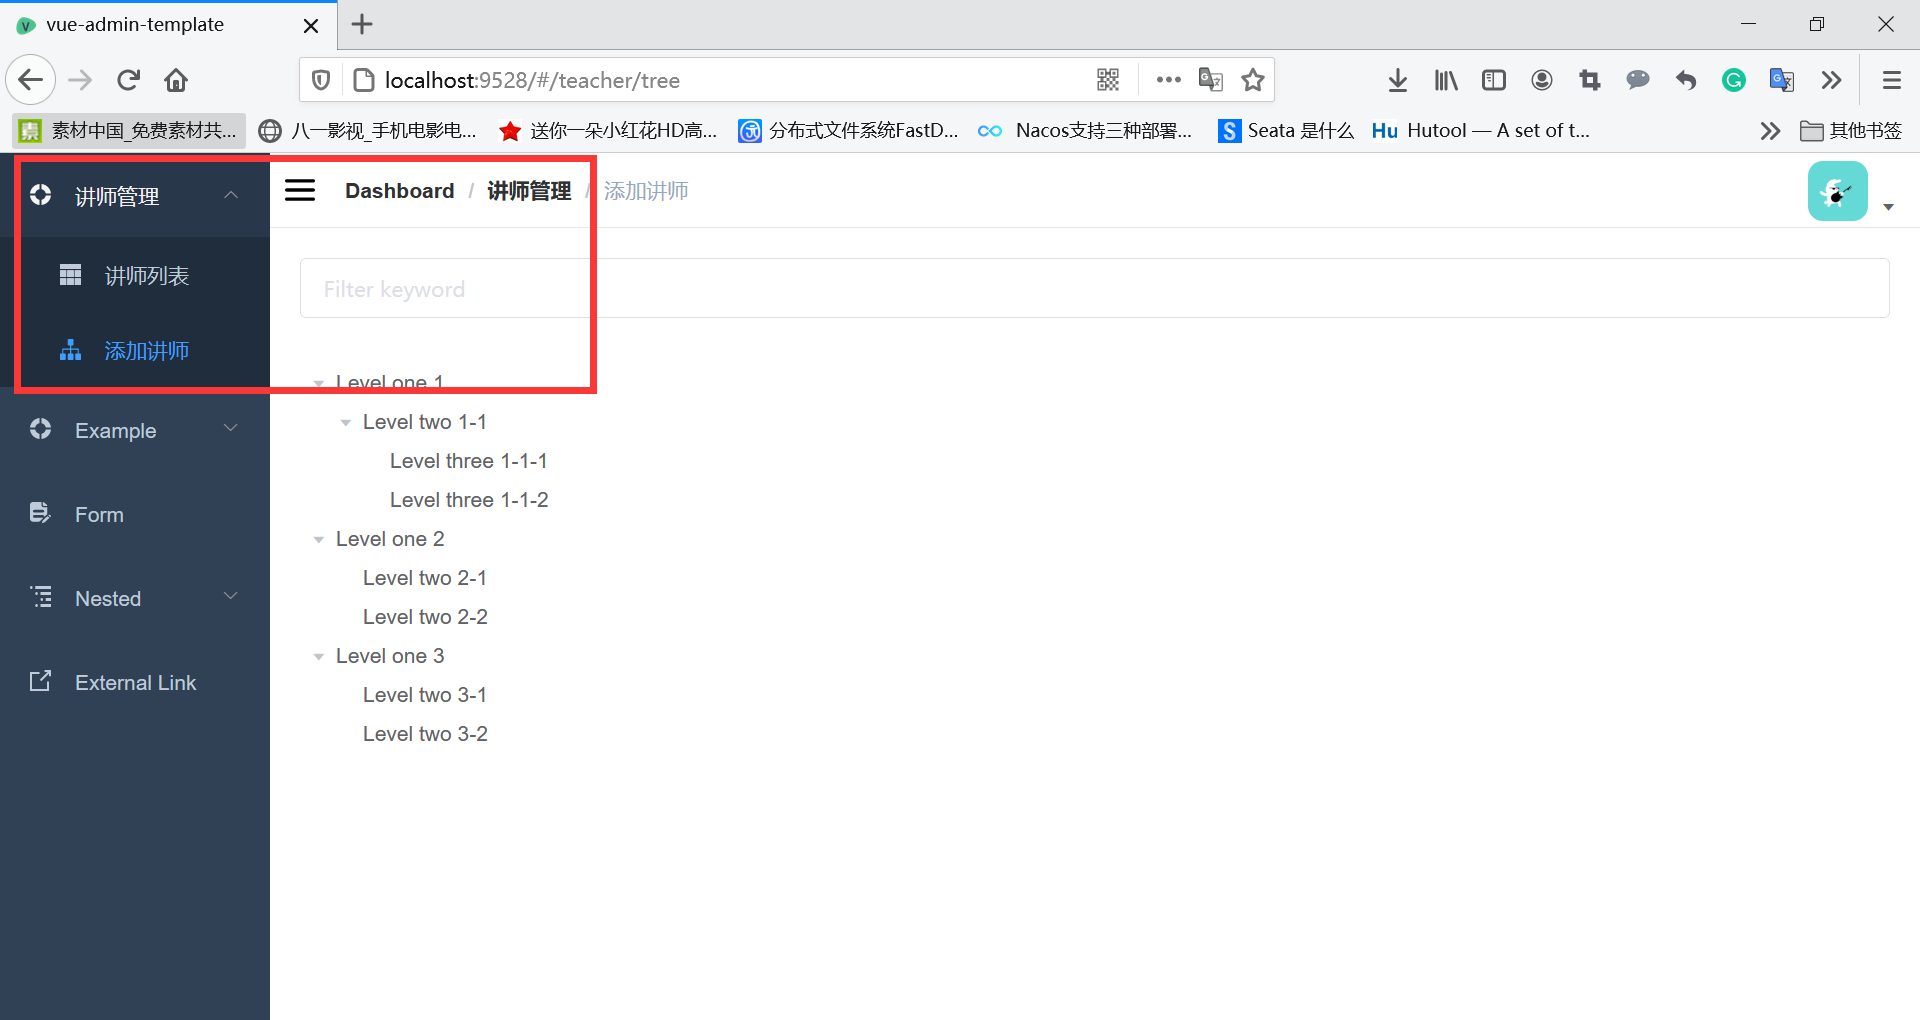Close the vue-admin-template tab
Screen dimensions: 1920x1020
click(311, 25)
